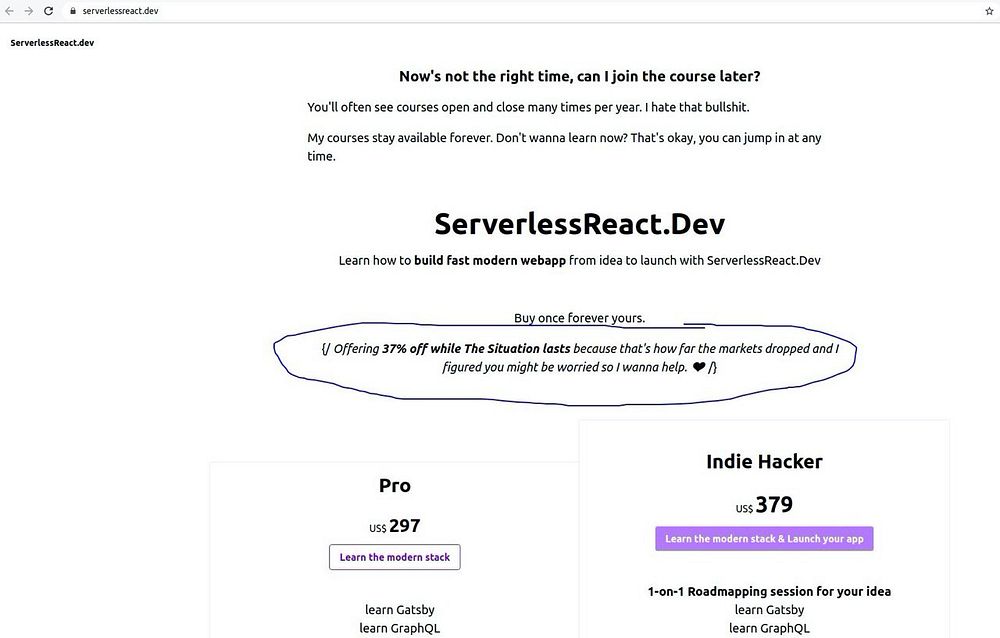
Task: Click the 'Learn the modern stack' button
Action: 395,557
